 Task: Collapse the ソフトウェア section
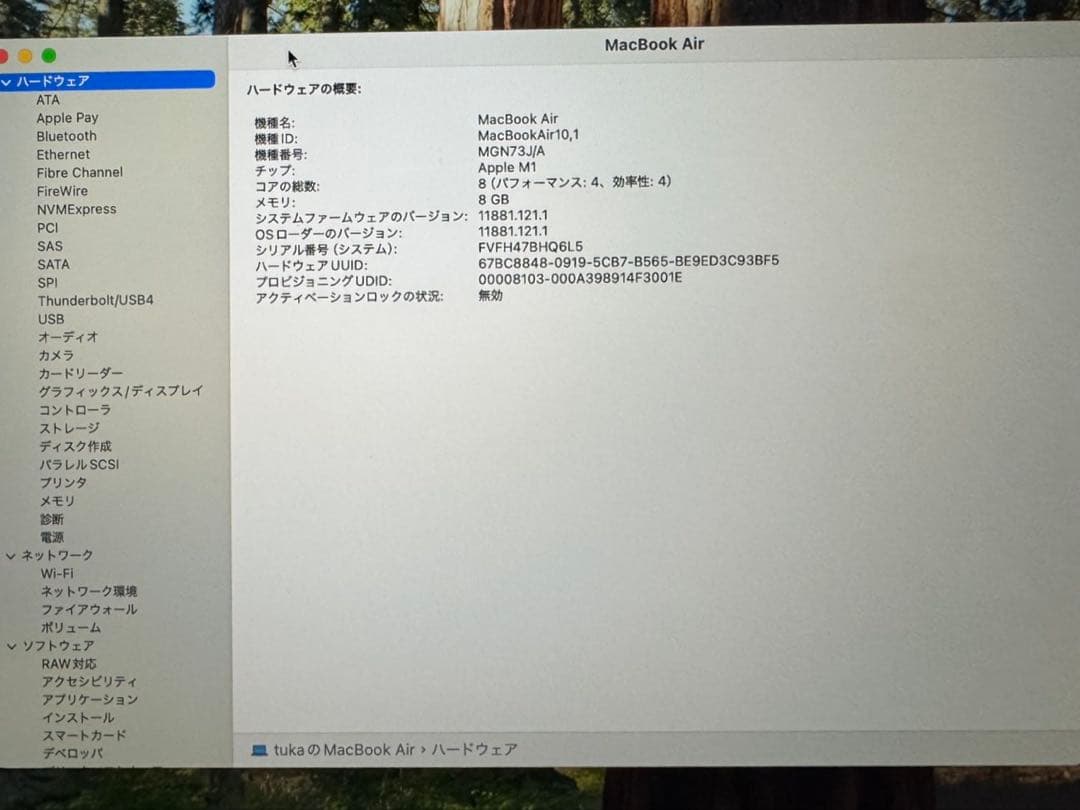click(x=10, y=646)
